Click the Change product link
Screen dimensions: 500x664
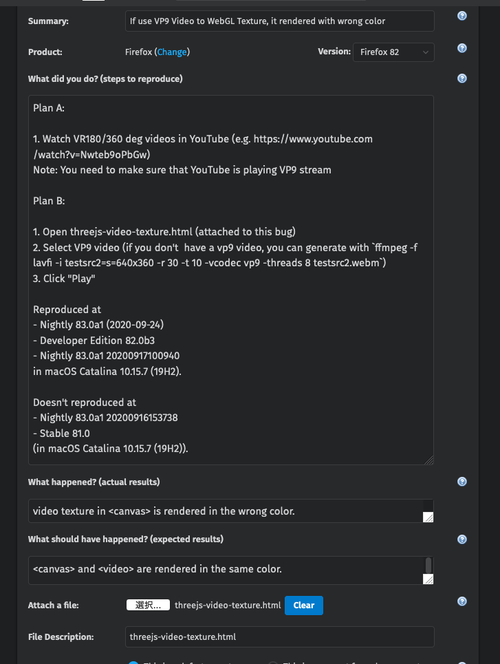[172, 52]
